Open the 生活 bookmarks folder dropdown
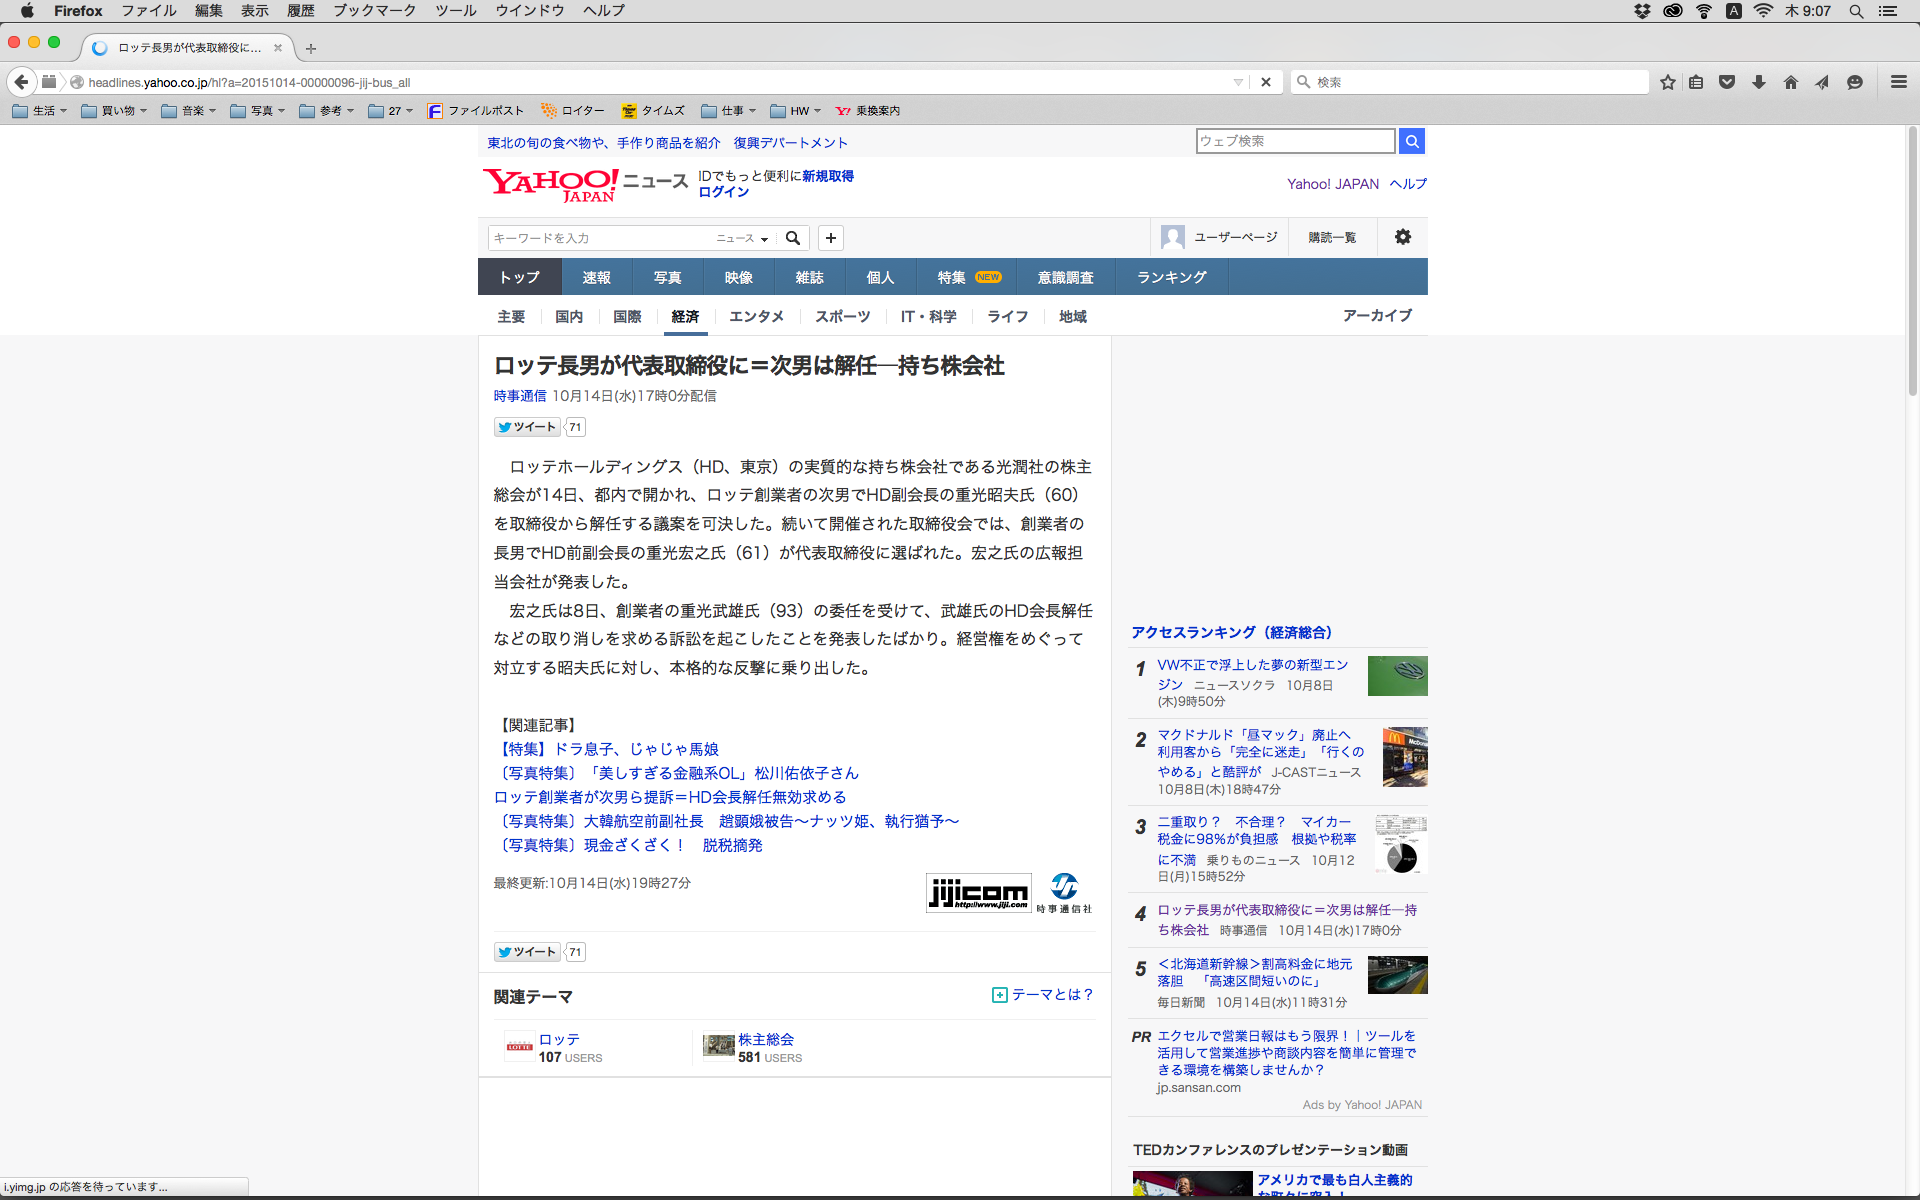Viewport: 1920px width, 1200px height. tap(40, 111)
